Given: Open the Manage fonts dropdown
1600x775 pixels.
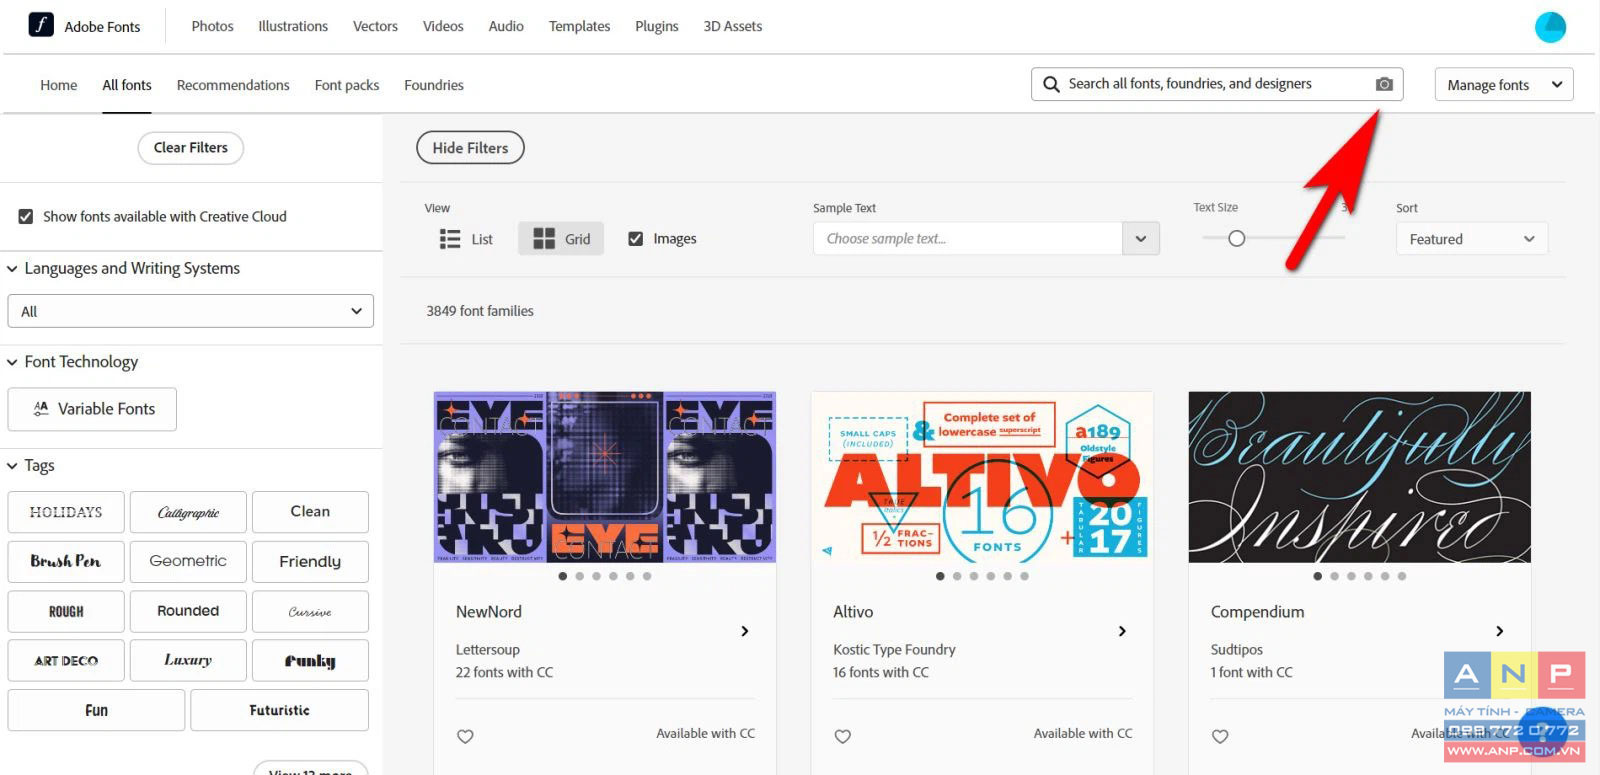Looking at the screenshot, I should click(1503, 84).
